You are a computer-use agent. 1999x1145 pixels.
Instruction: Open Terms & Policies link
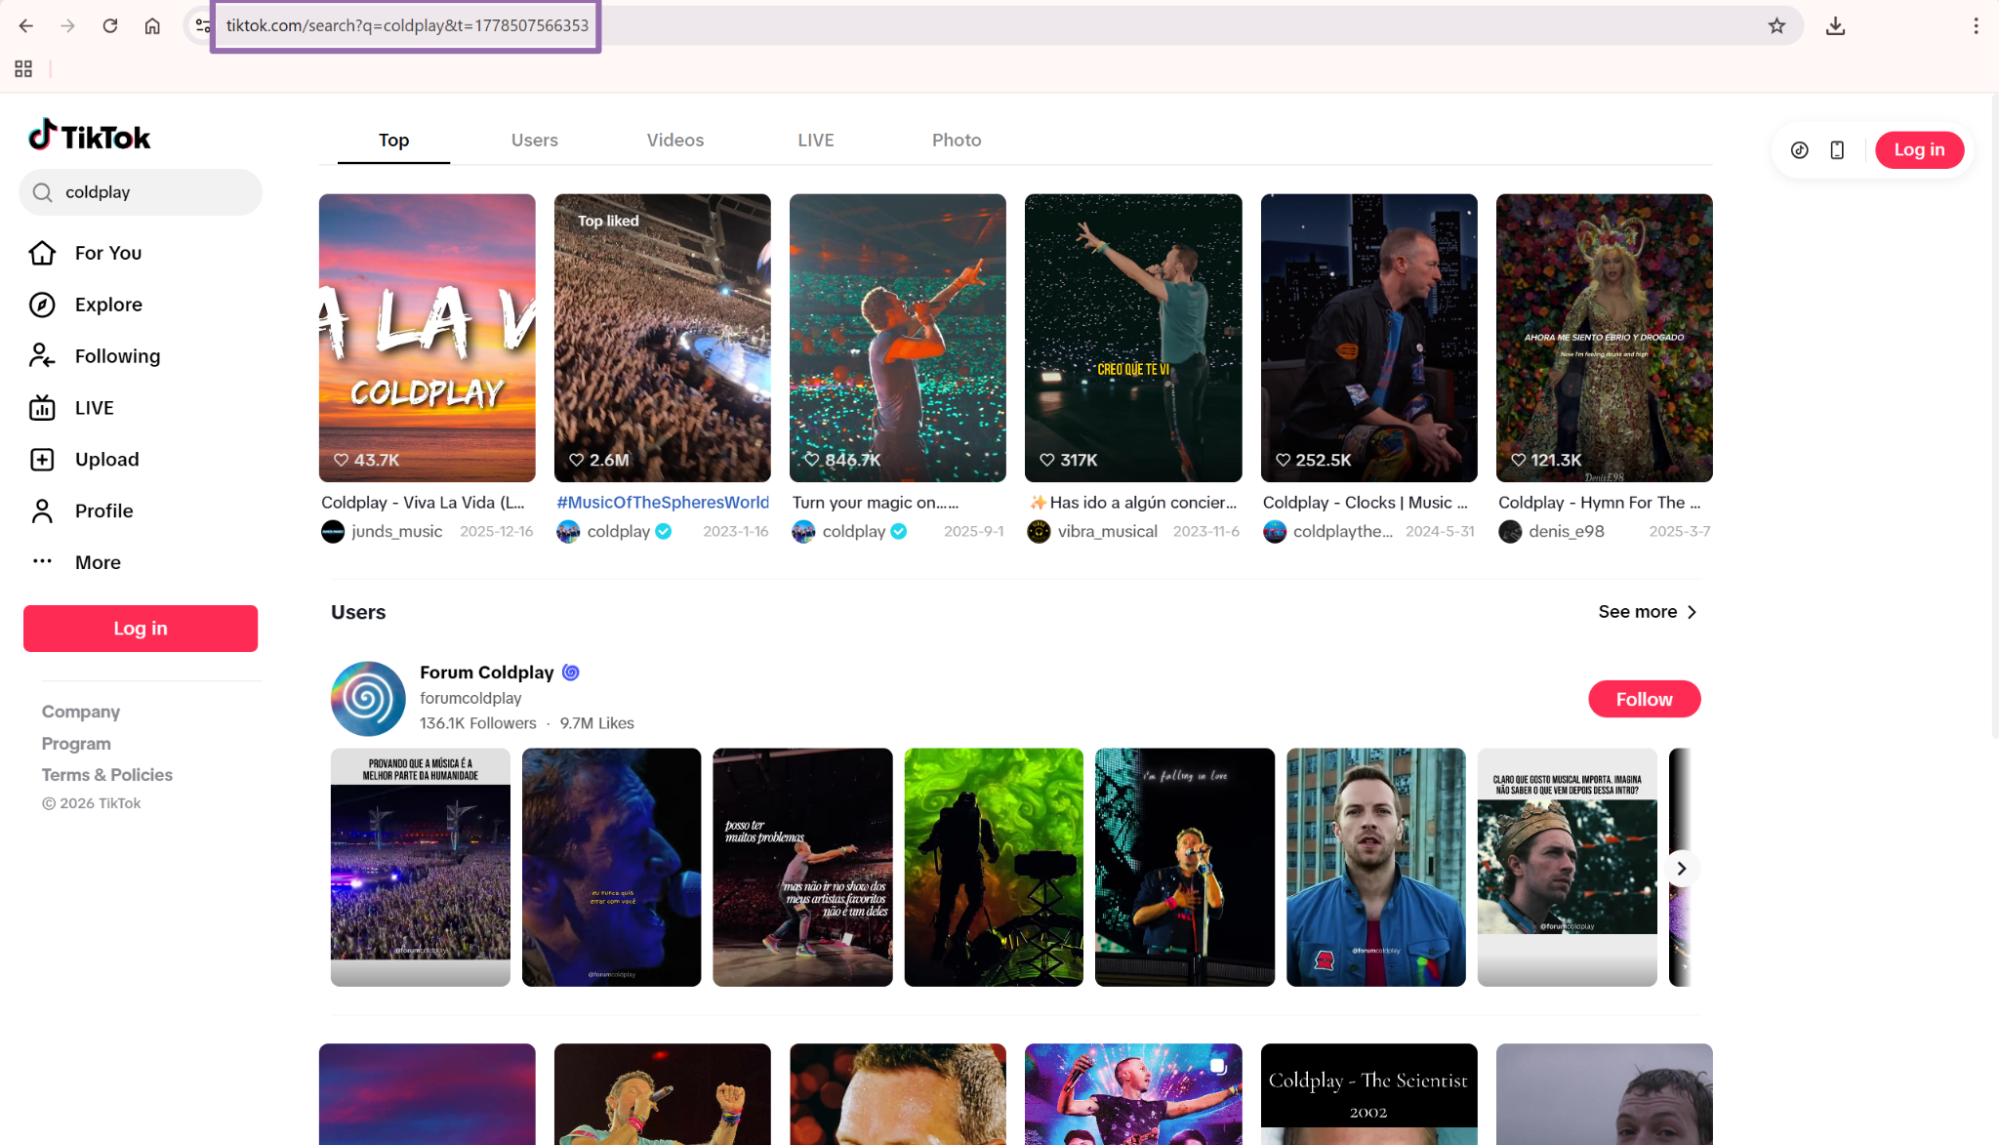click(x=107, y=775)
